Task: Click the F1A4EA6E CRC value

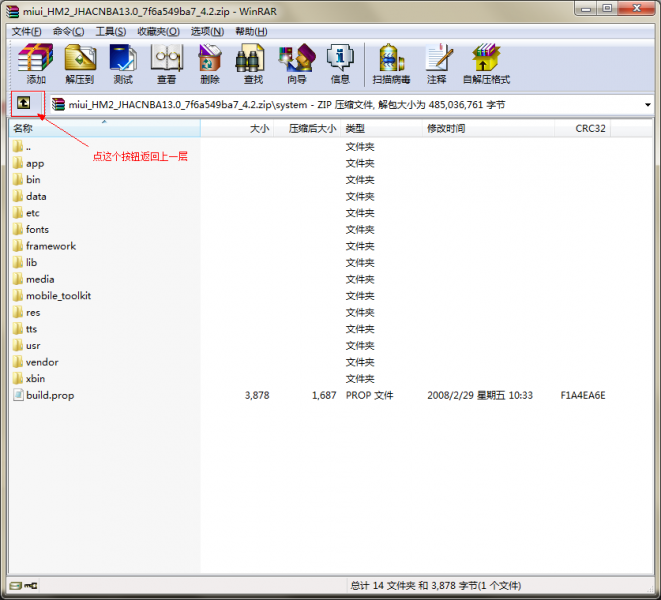Action: click(x=583, y=395)
